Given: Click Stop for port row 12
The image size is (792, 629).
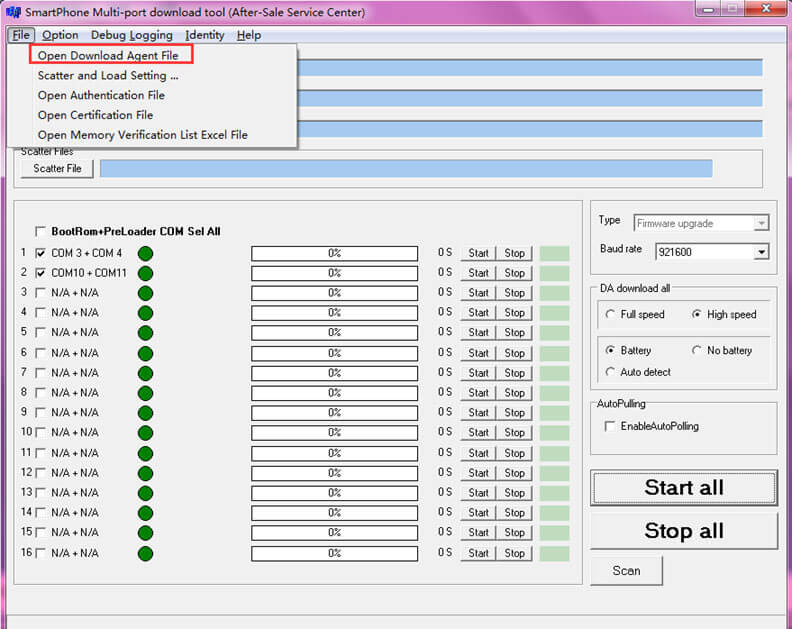Looking at the screenshot, I should pyautogui.click(x=514, y=473).
